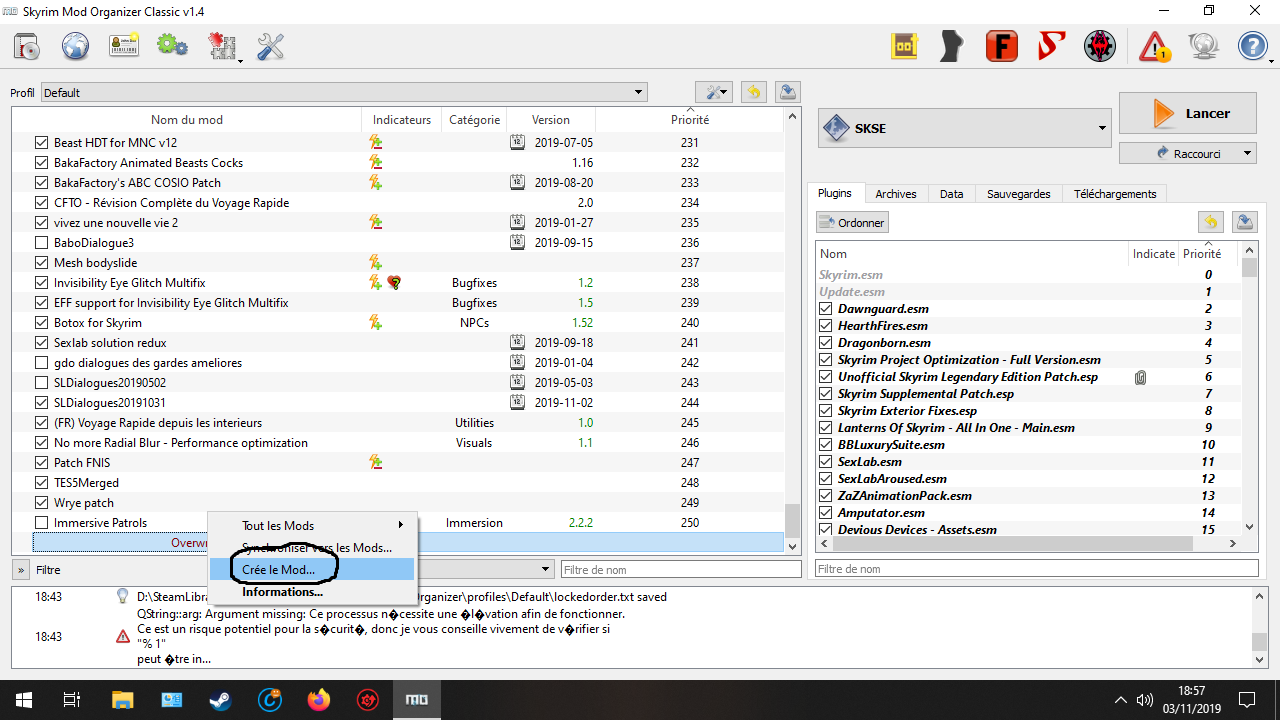Switch to the Sauvegardes tab
Image resolution: width=1280 pixels, height=720 pixels.
(1018, 194)
